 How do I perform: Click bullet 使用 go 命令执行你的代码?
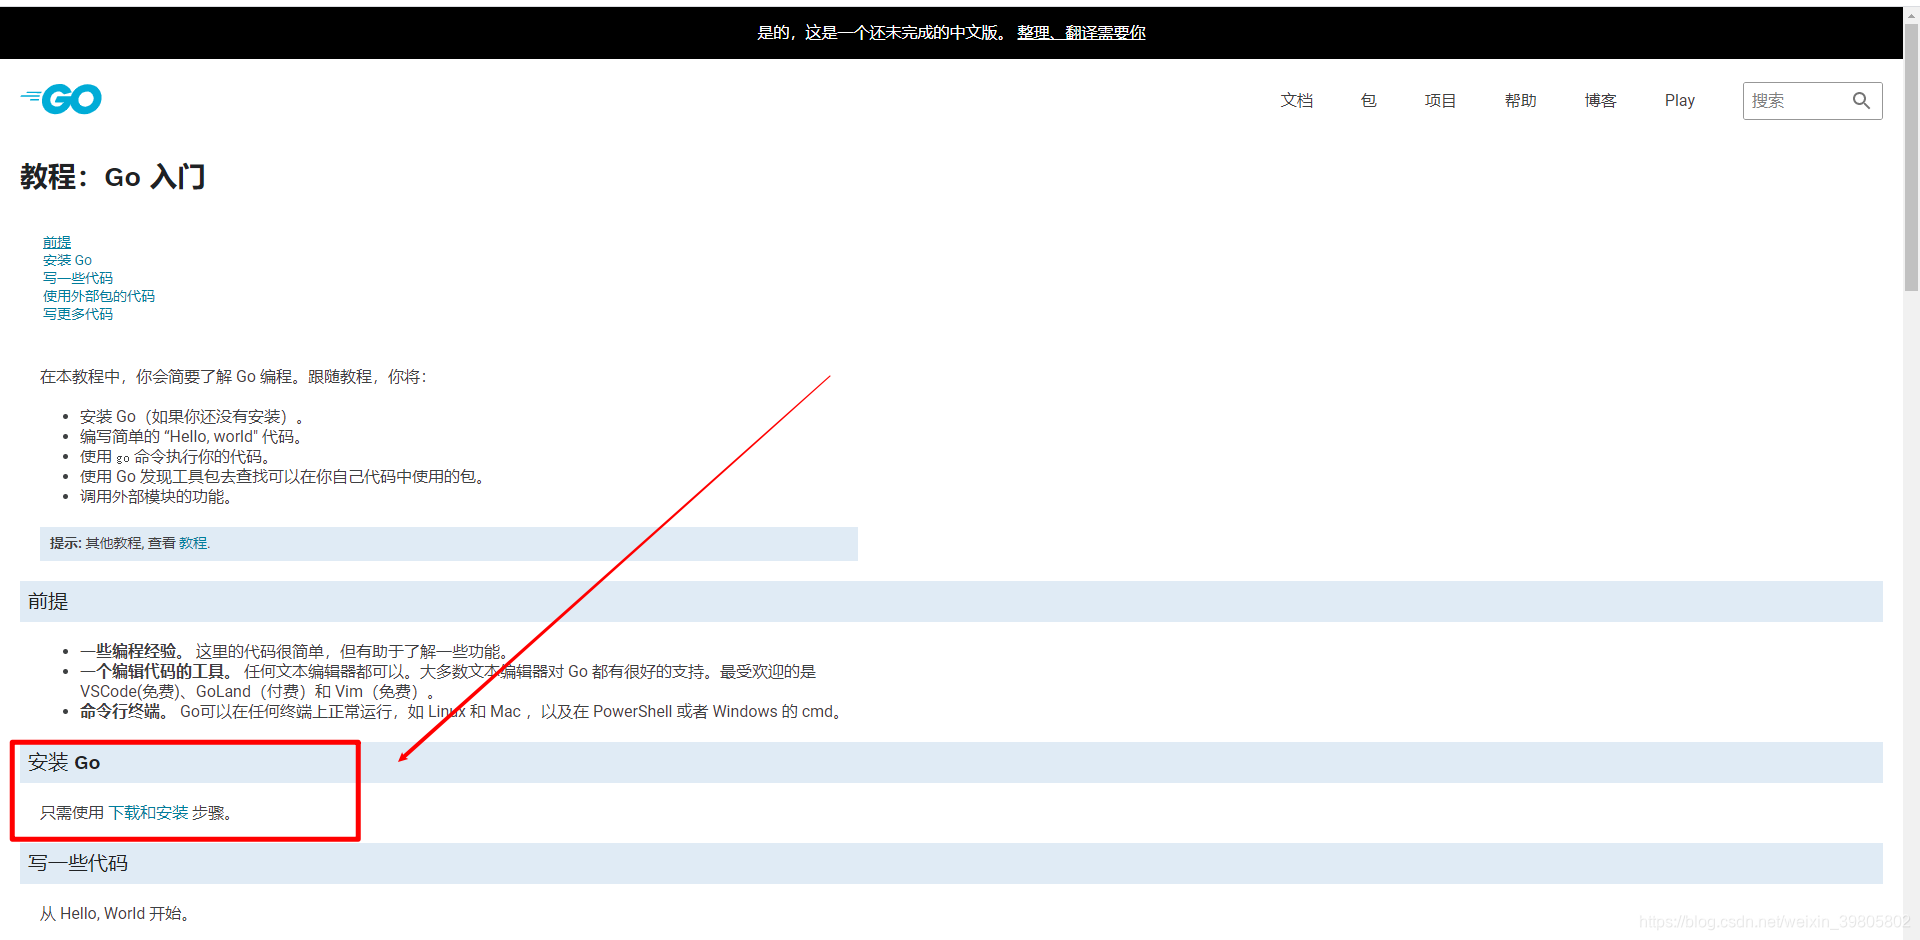tap(177, 457)
